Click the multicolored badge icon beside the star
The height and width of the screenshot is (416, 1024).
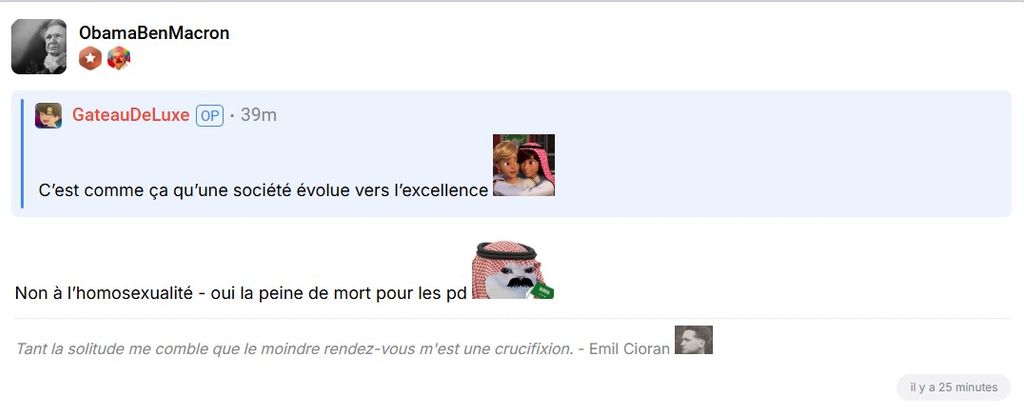point(118,59)
